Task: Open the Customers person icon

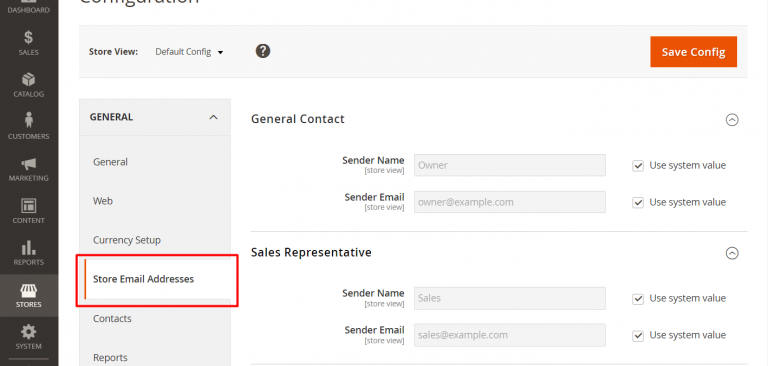Action: 28,121
